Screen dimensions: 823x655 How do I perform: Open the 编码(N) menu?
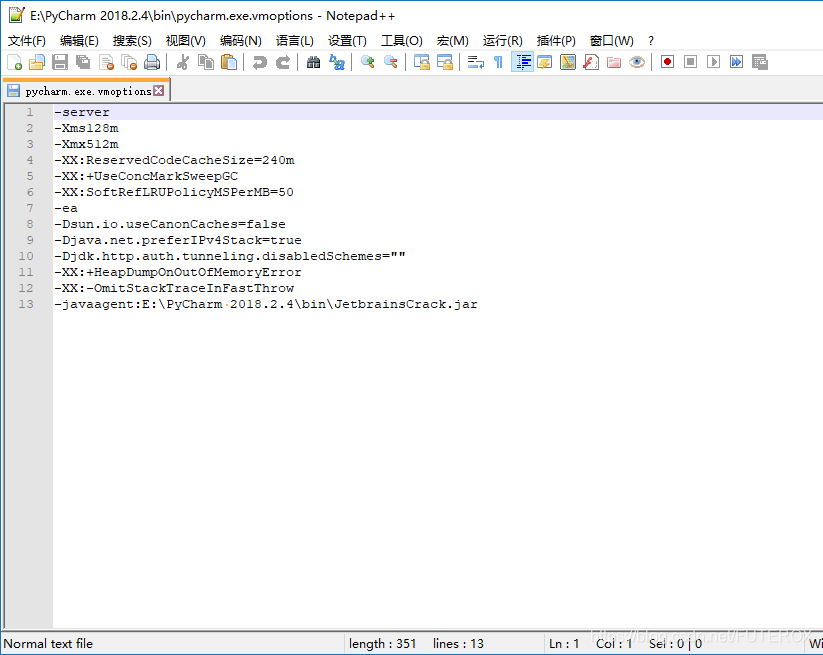[240, 41]
